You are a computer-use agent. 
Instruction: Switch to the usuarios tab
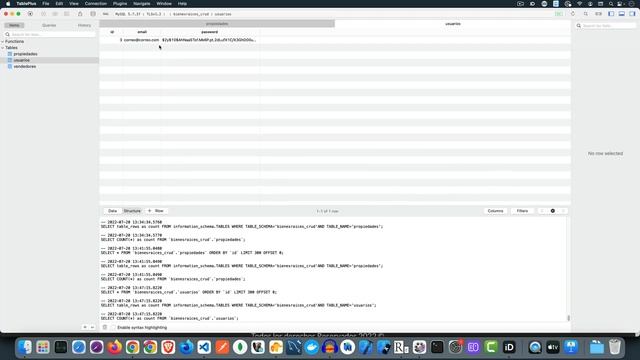[453, 24]
